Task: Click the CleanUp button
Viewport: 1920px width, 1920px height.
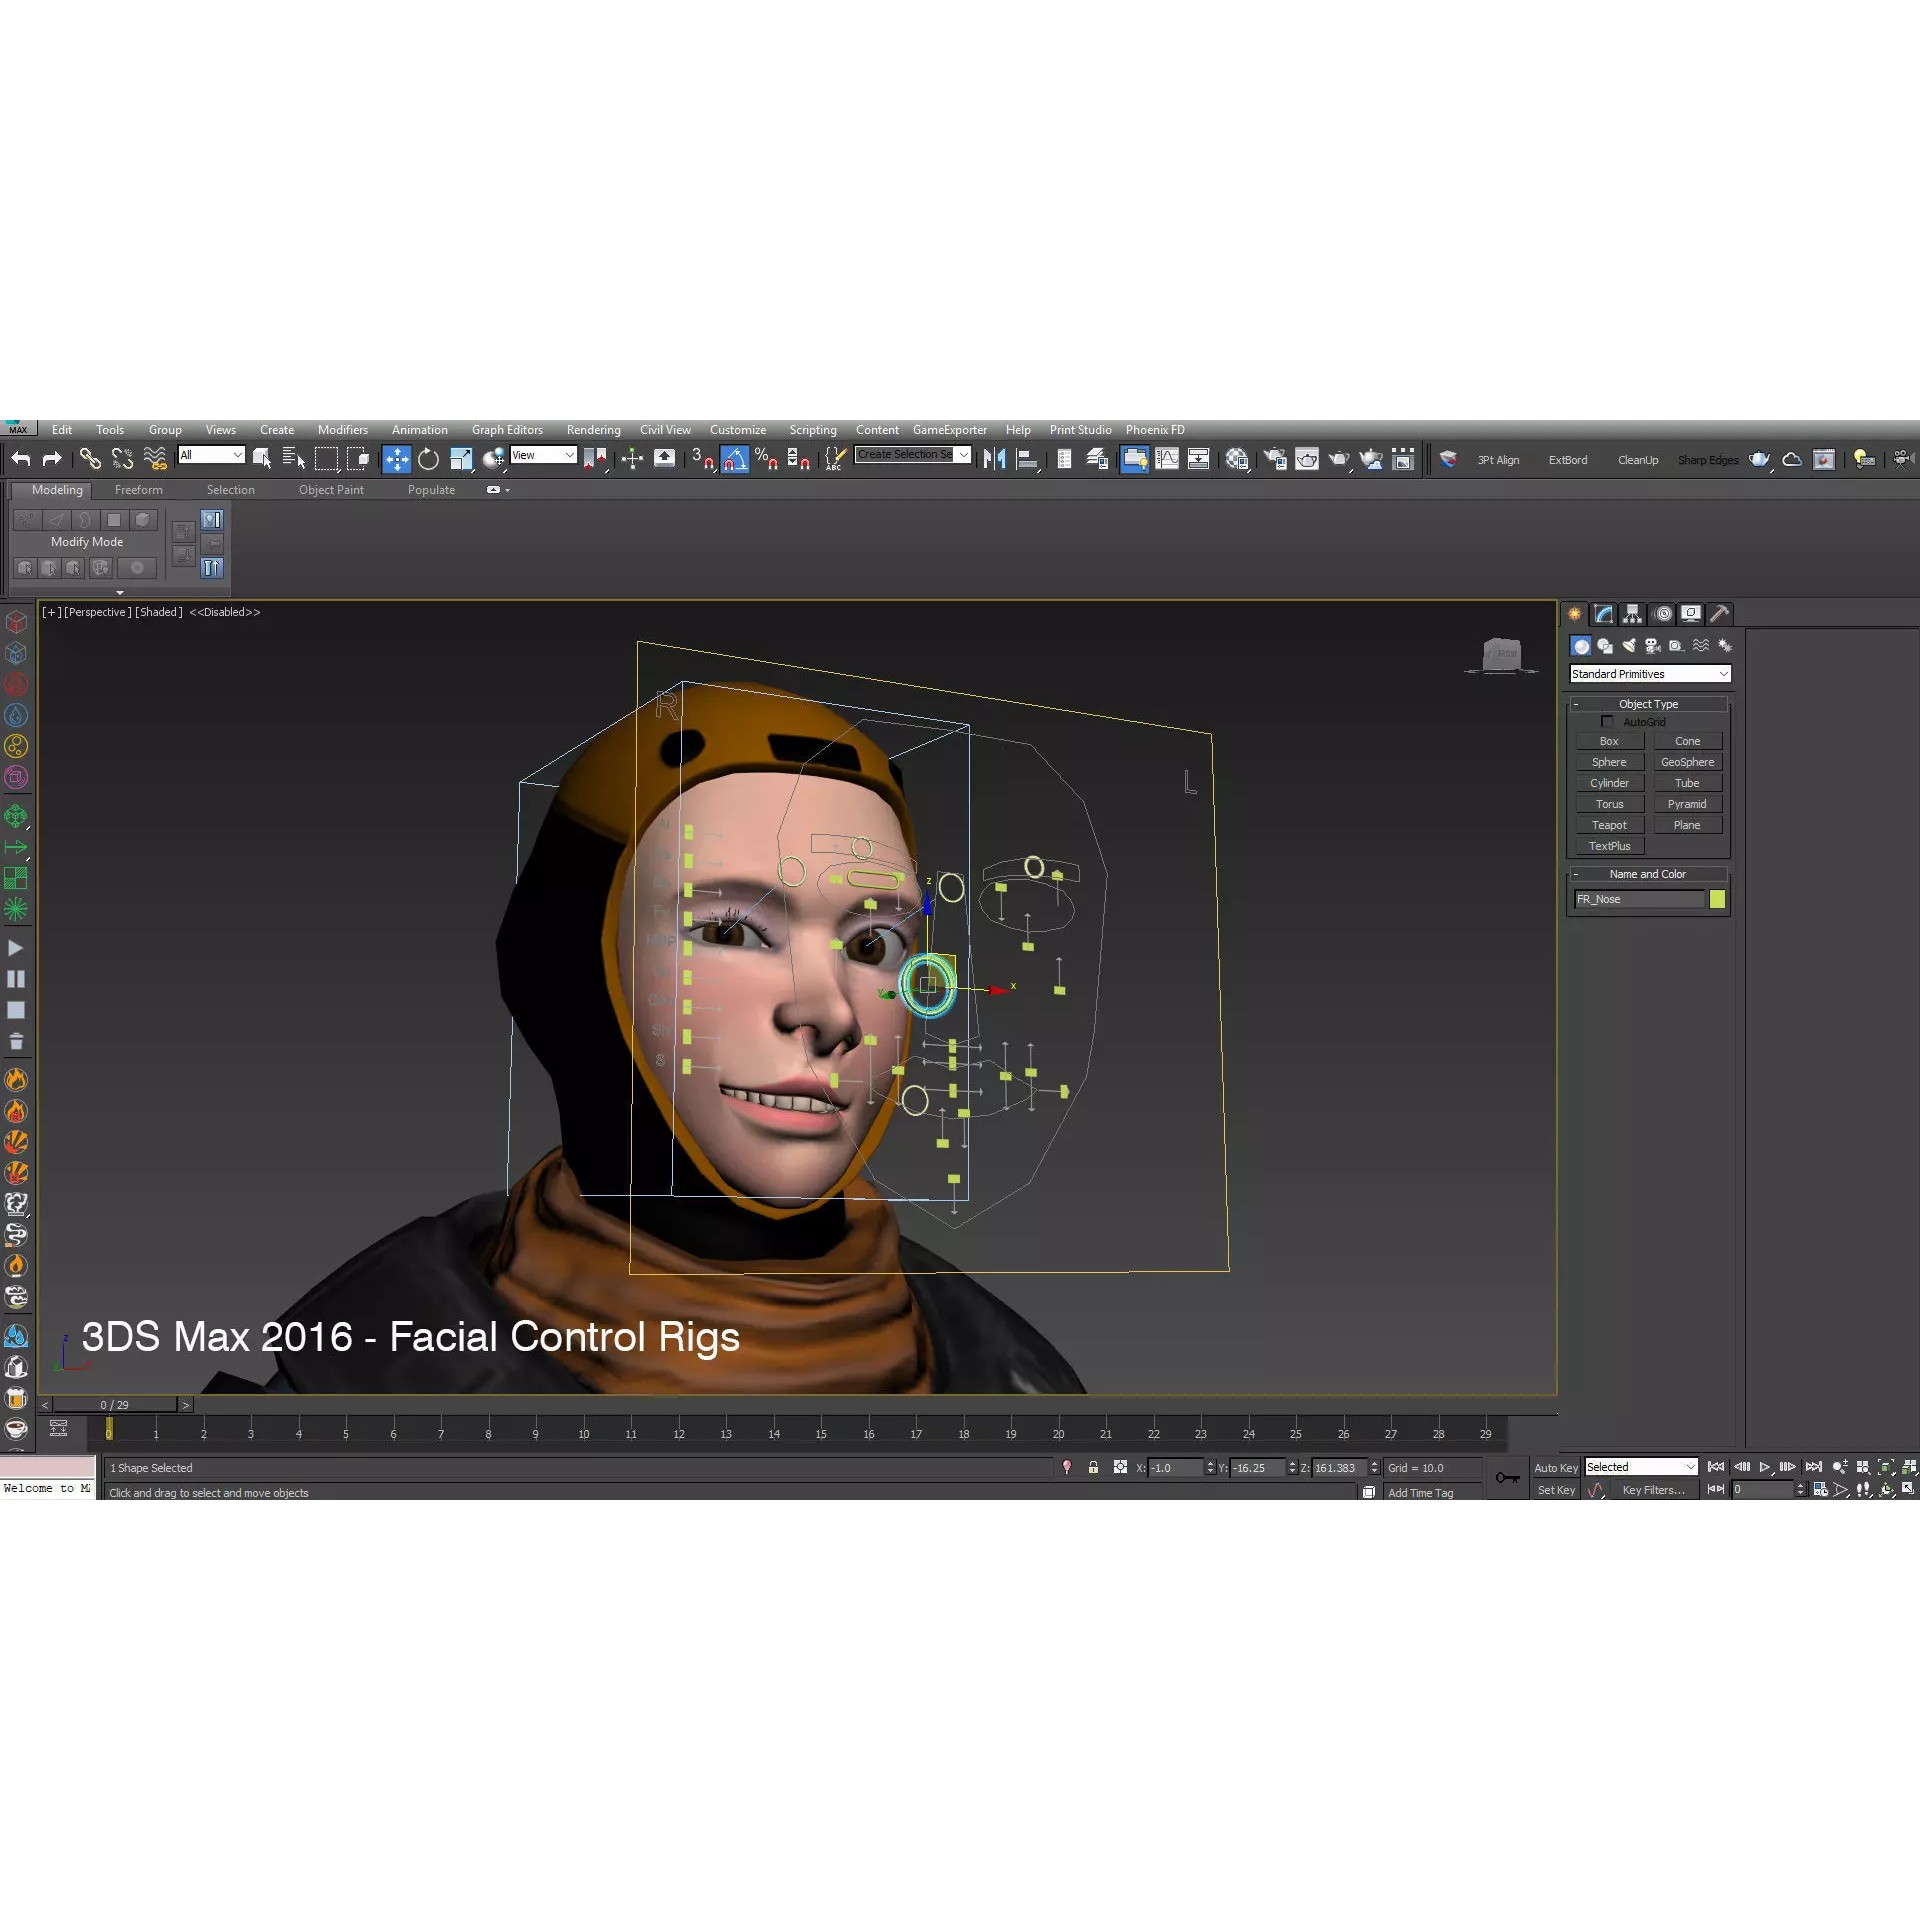Action: tap(1638, 460)
